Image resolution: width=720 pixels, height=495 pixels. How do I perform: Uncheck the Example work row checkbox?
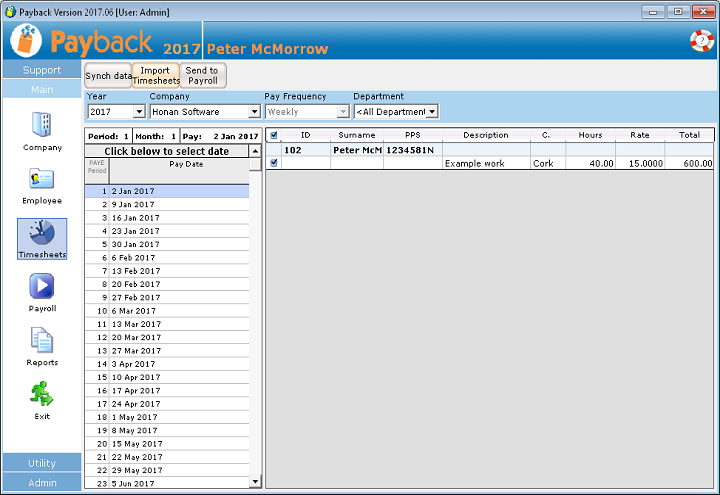coord(274,163)
